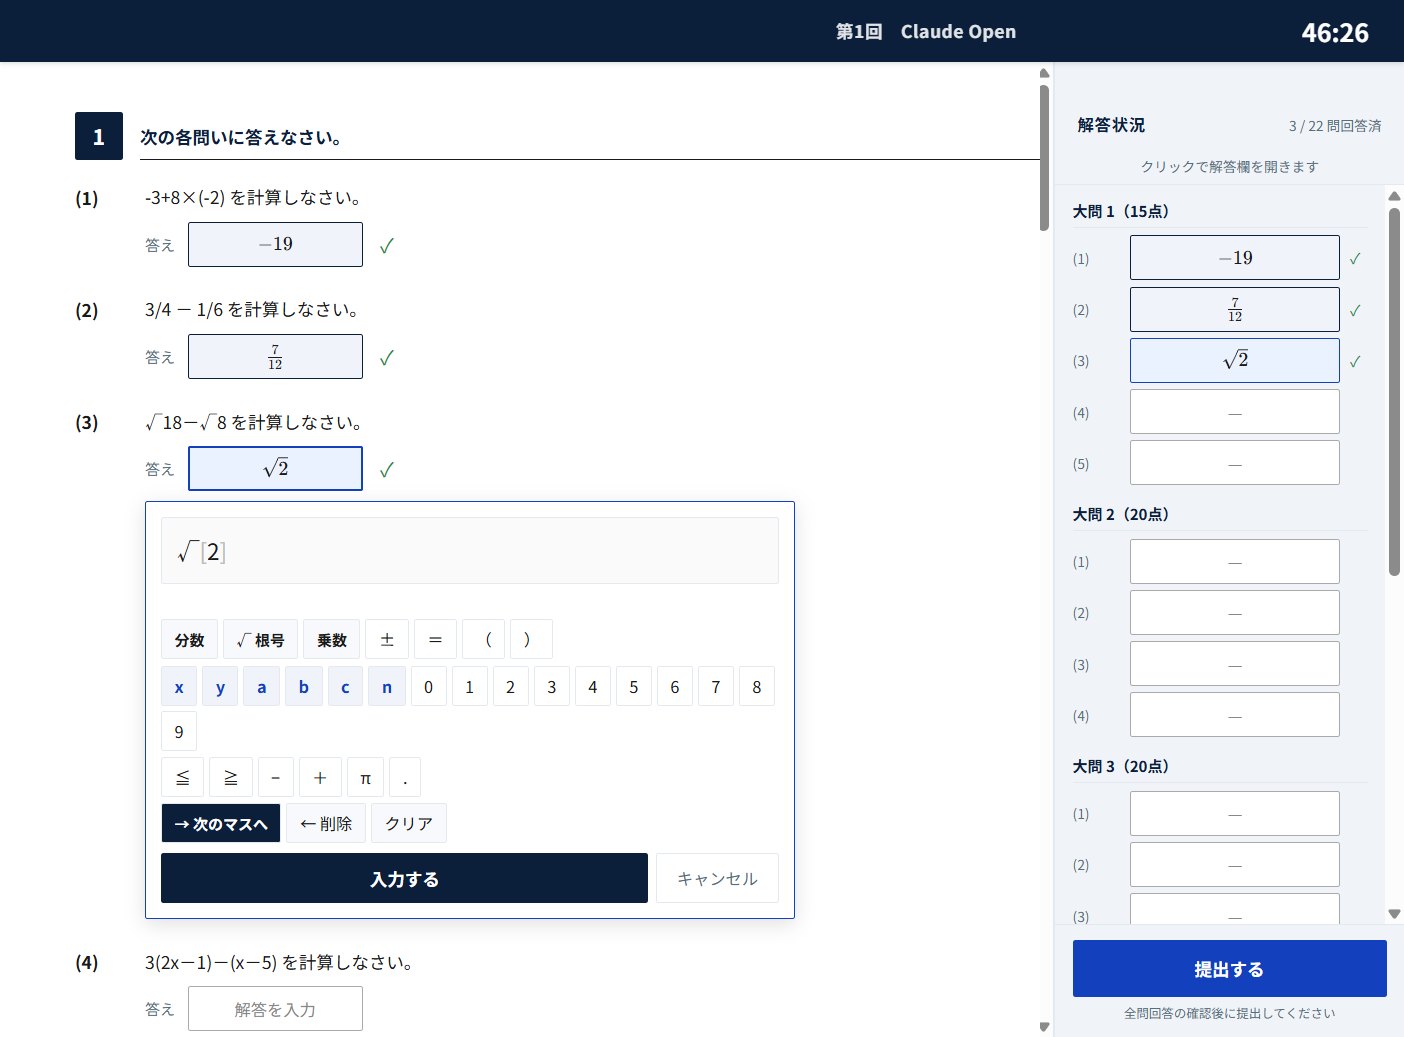Tap the variable b key

coord(304,687)
